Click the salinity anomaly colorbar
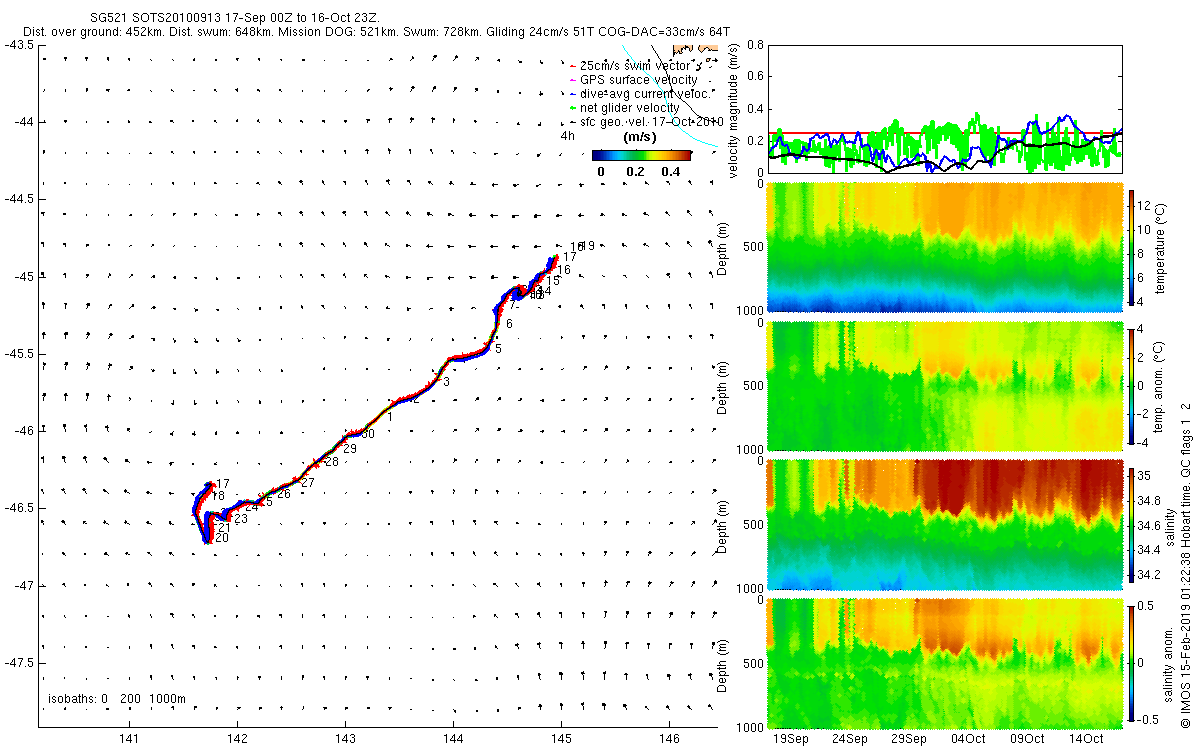The image size is (1200, 750). pyautogui.click(x=1133, y=662)
